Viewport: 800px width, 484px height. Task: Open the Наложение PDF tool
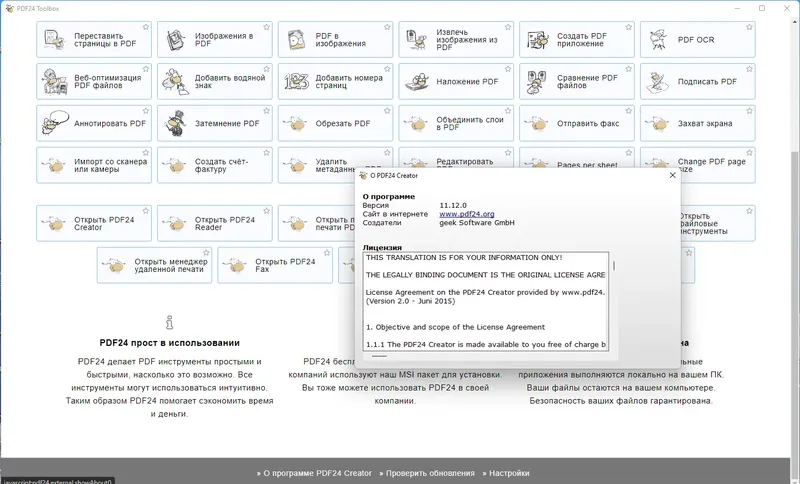click(x=456, y=82)
